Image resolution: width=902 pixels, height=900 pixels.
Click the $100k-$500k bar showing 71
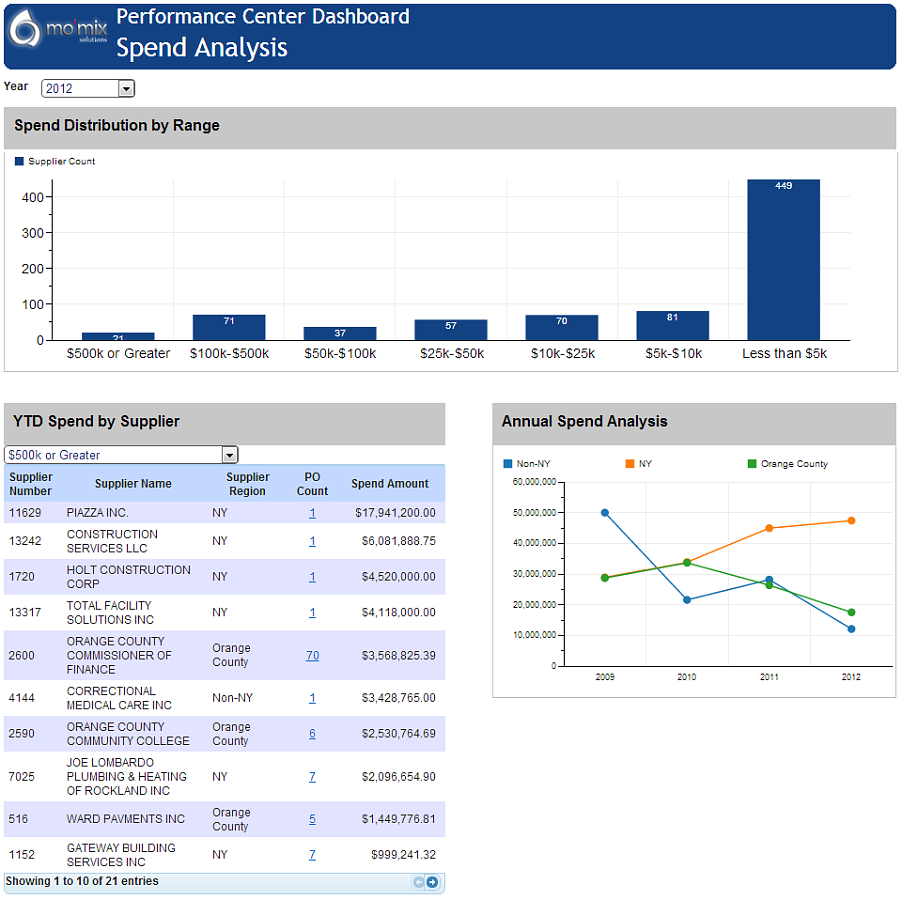point(229,328)
